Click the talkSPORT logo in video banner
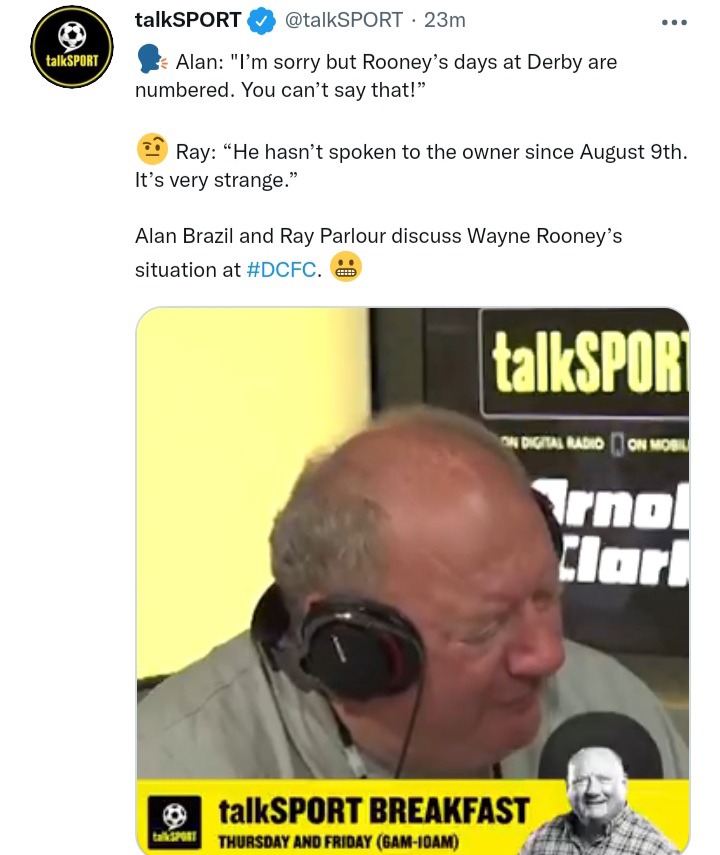Viewport: 720px width, 855px height. coord(175,820)
